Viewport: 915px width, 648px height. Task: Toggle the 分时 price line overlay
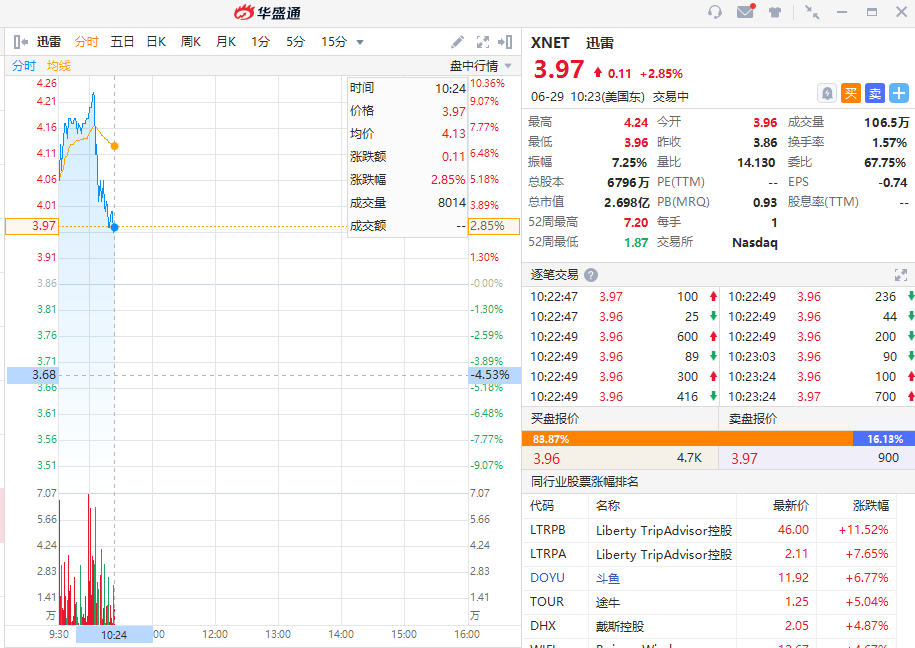(24, 66)
